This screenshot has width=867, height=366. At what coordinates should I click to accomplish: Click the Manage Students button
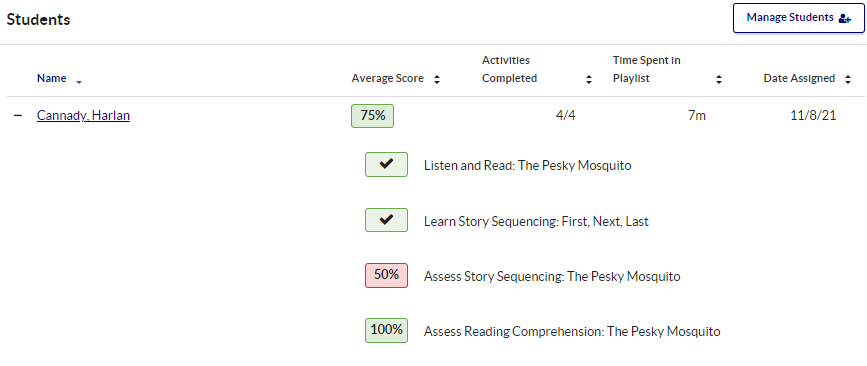(x=798, y=18)
